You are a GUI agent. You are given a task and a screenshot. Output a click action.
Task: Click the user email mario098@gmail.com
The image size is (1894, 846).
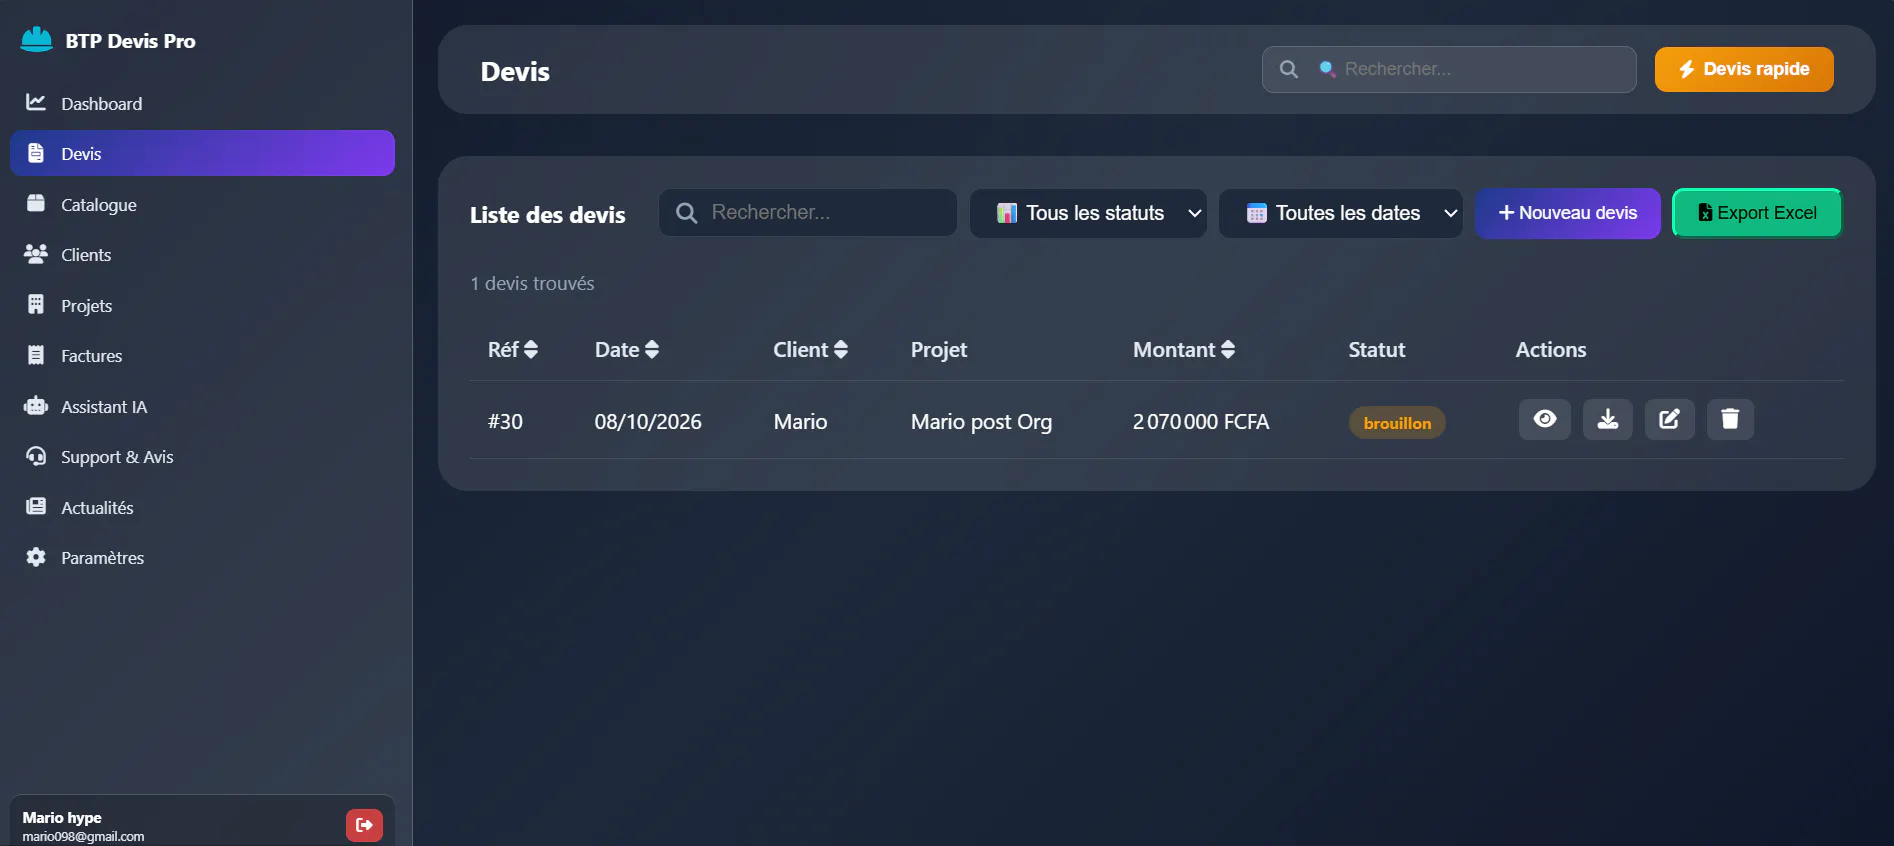pos(83,836)
